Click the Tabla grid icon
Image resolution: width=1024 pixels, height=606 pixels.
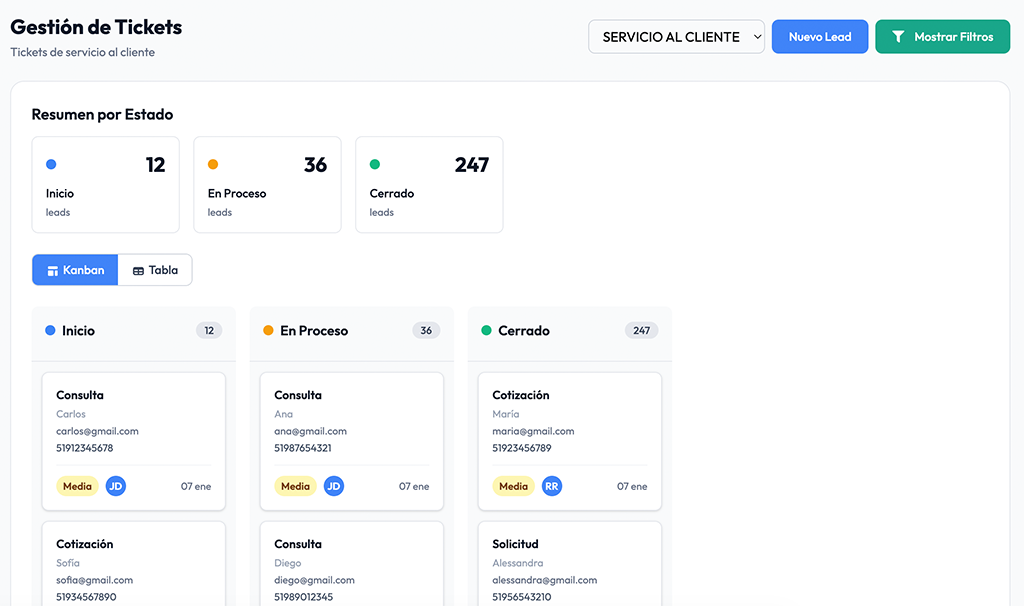pyautogui.click(x=138, y=271)
